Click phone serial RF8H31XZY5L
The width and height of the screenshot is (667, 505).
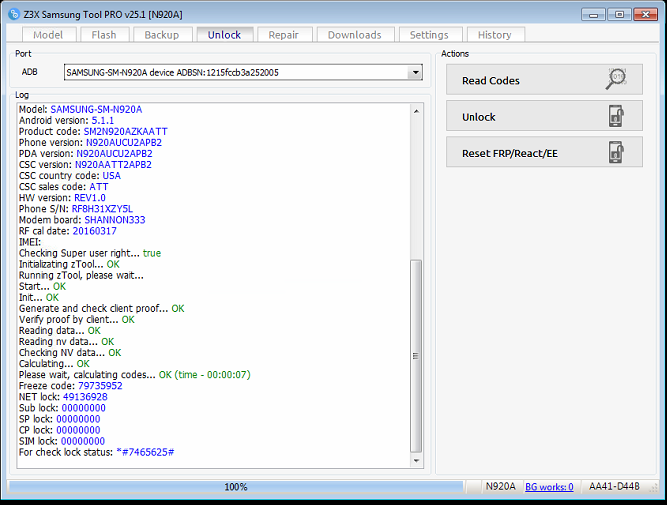[x=102, y=209]
